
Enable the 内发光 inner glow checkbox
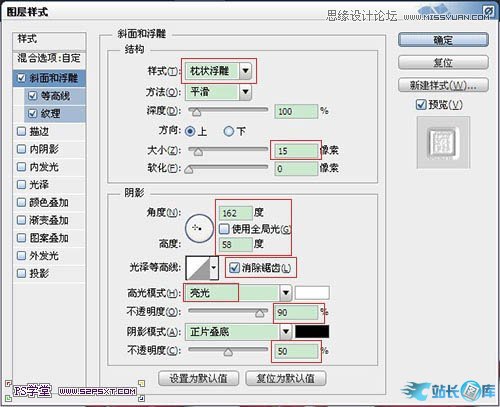(x=21, y=167)
